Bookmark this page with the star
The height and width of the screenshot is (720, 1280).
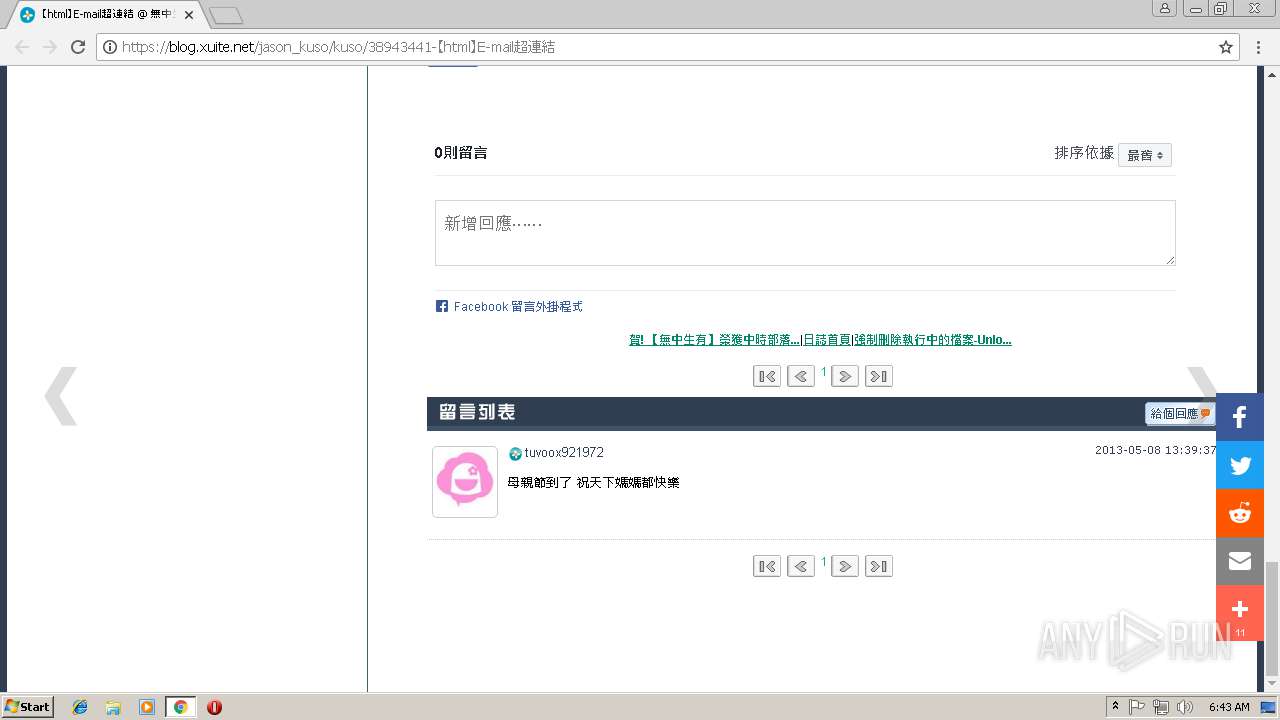1226,47
